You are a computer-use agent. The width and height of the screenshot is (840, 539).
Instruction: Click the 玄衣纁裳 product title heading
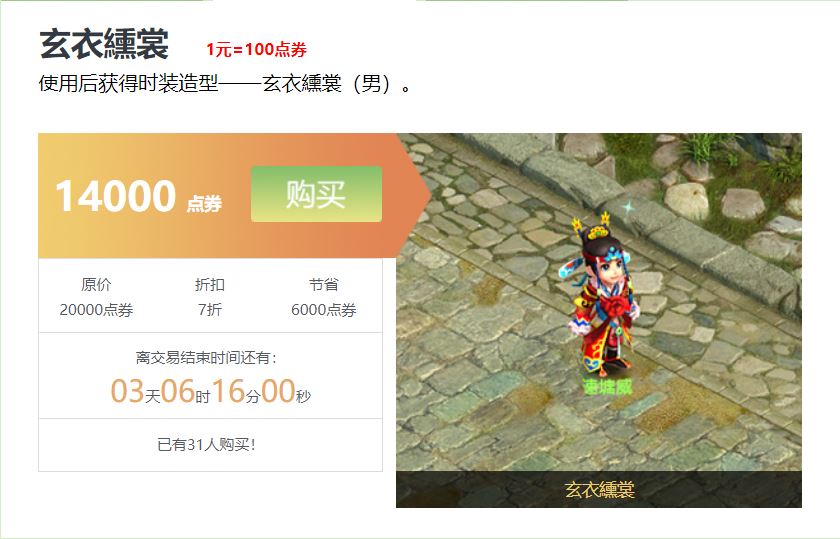[104, 44]
